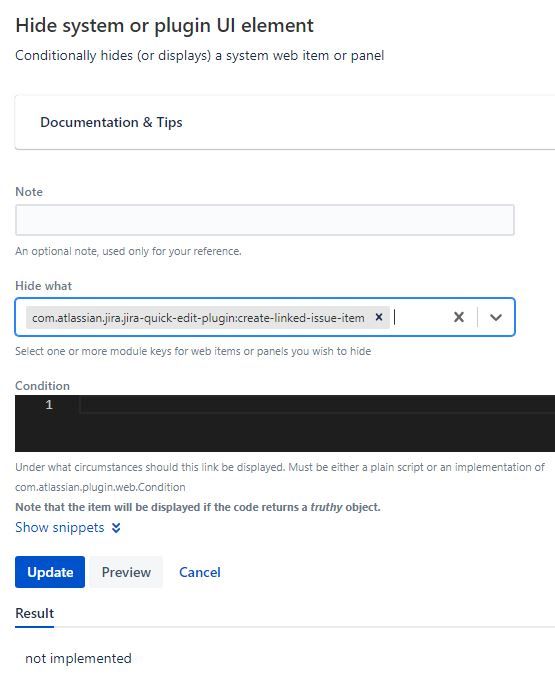Image resolution: width=555 pixels, height=686 pixels.
Task: Switch to the Result tab
Action: (35, 613)
